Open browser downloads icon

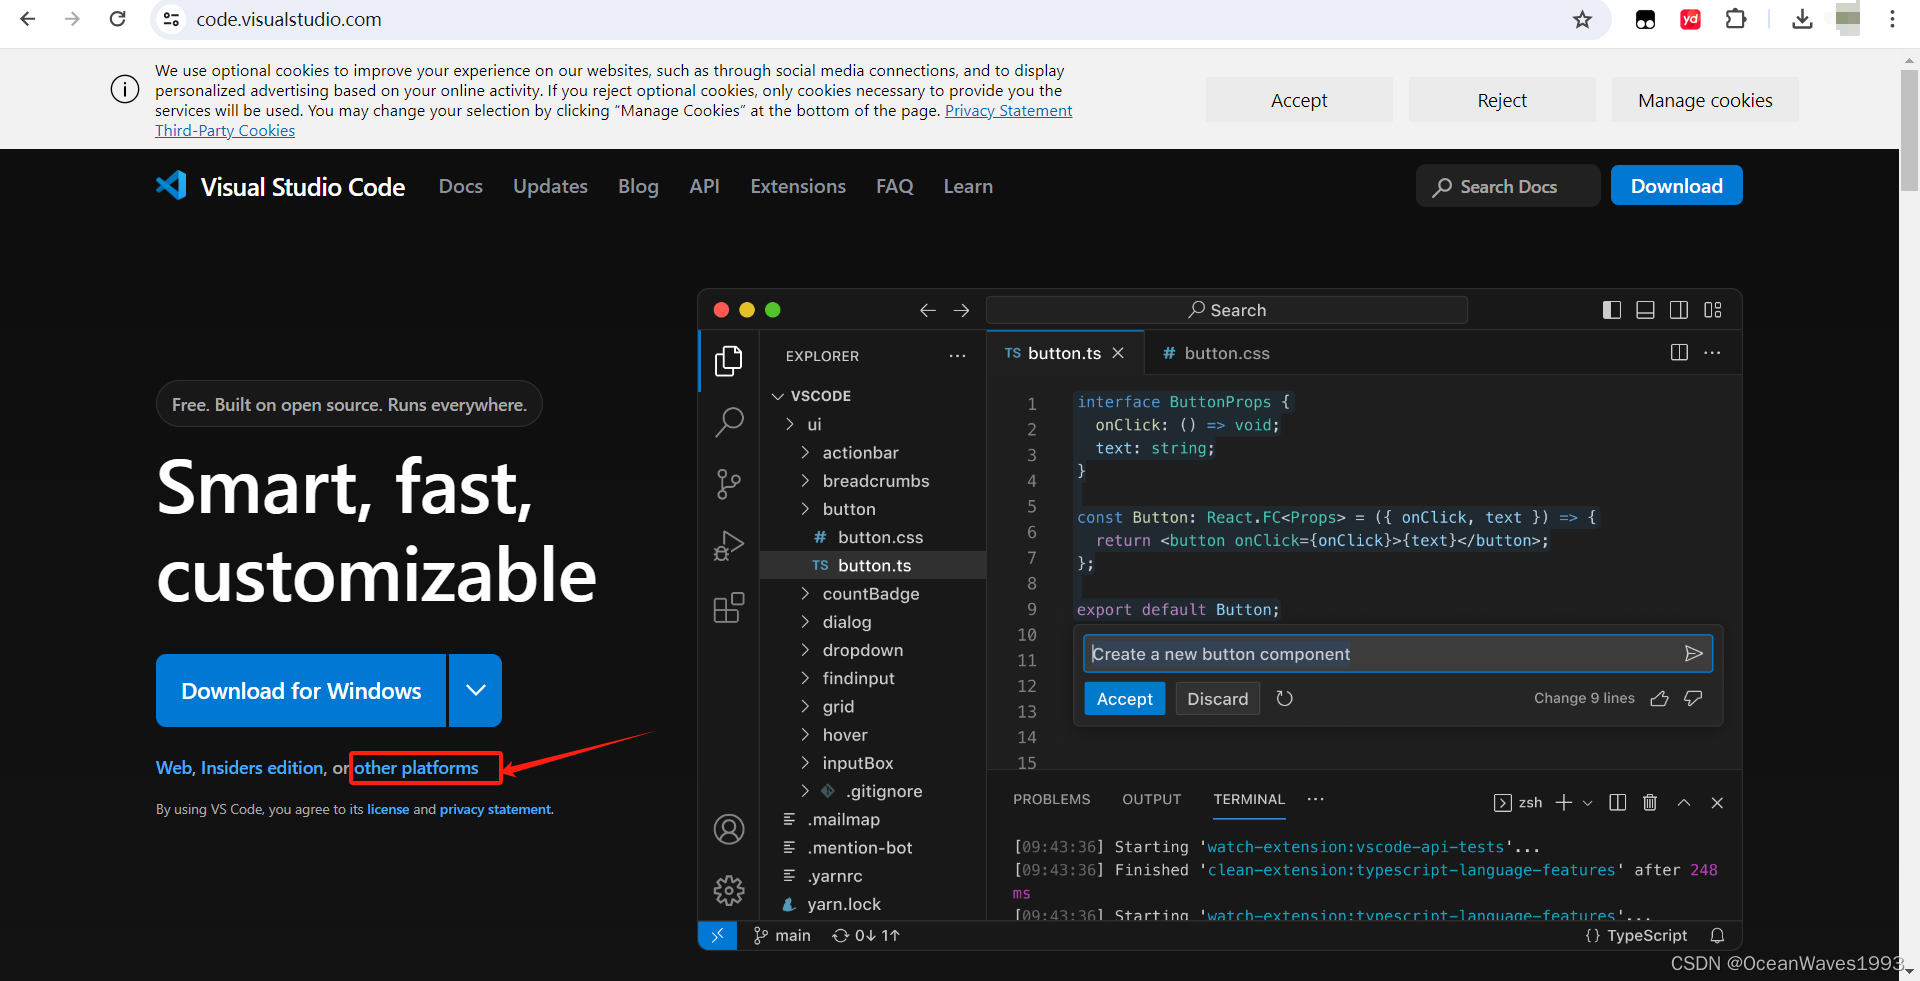1802,19
